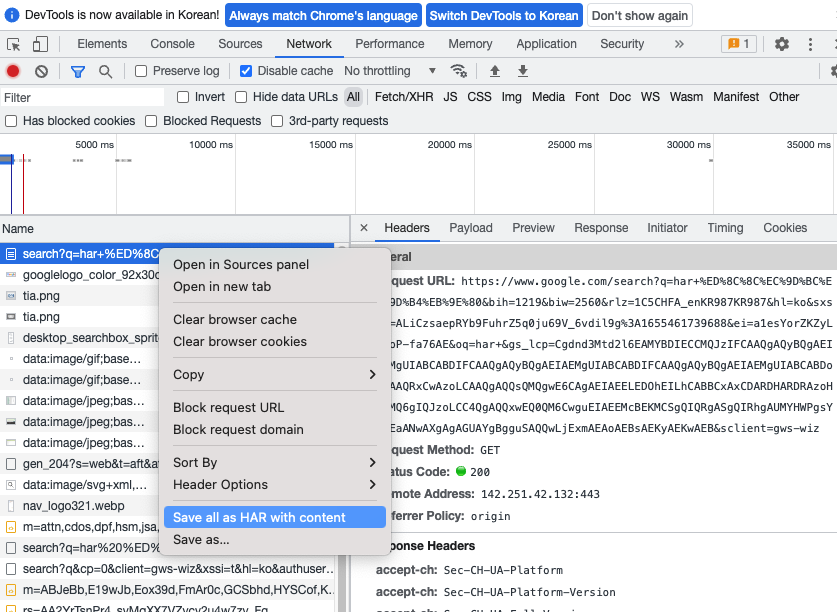
Task: Dismiss with Don't show again
Action: click(639, 15)
